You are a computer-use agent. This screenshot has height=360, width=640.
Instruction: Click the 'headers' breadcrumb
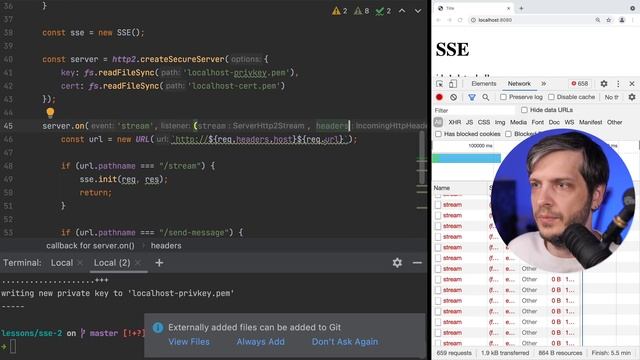point(166,246)
